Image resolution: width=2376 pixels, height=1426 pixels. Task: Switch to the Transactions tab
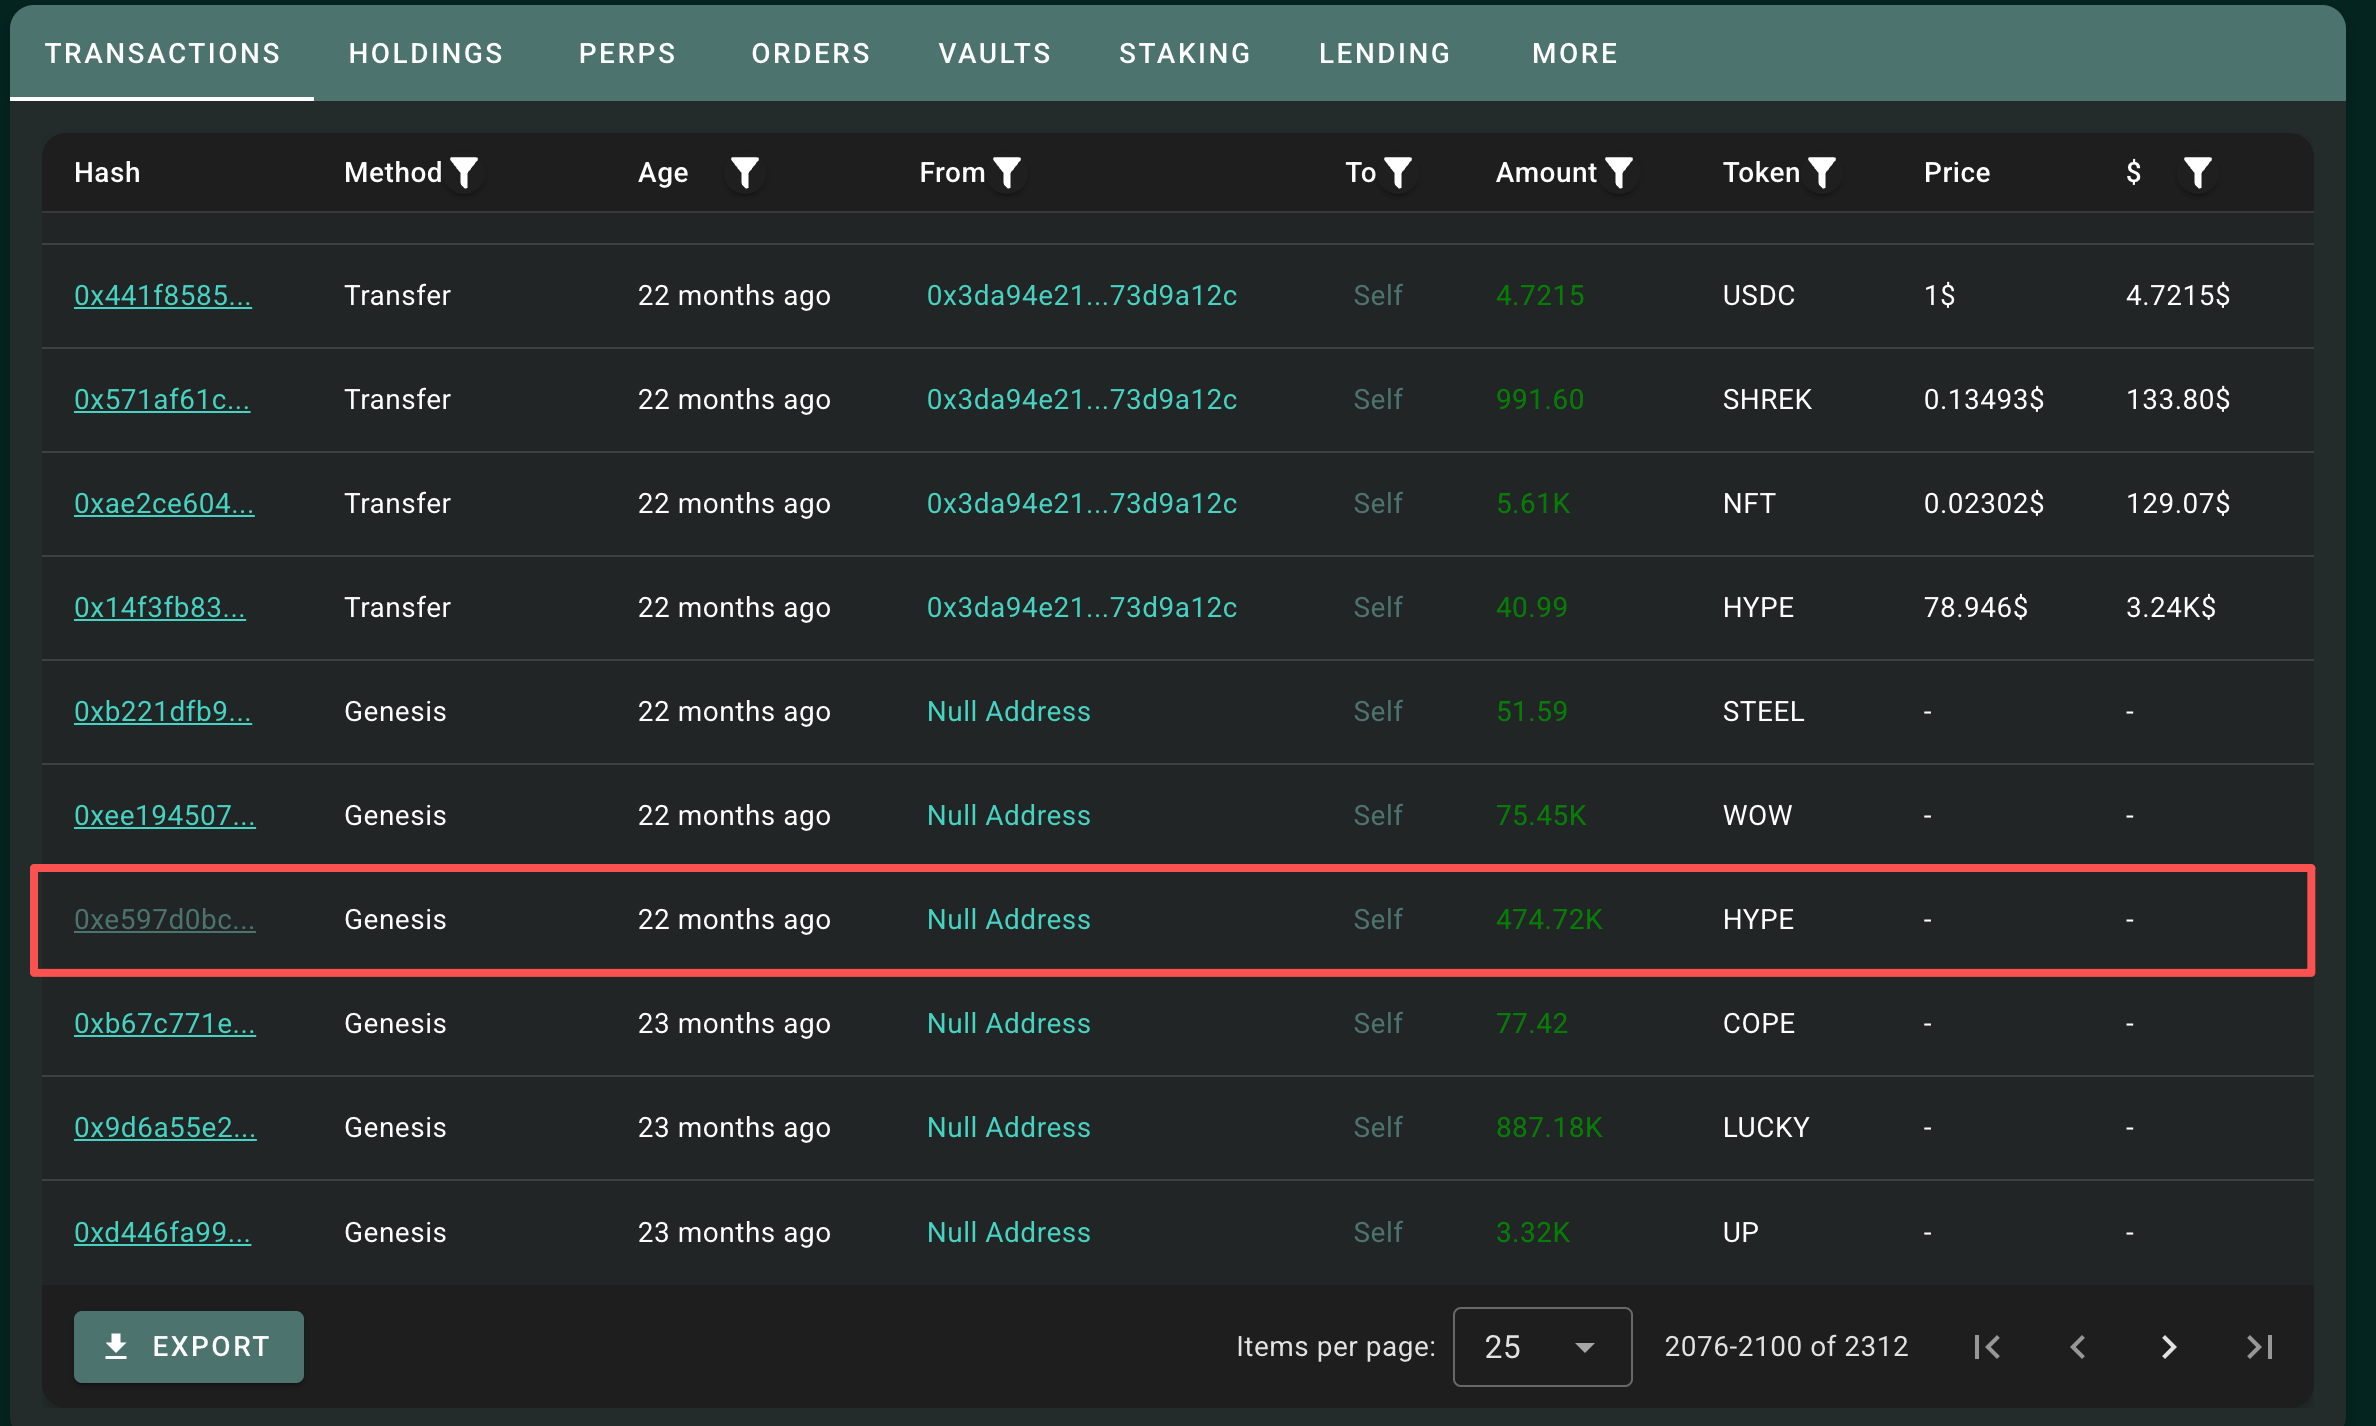pyautogui.click(x=162, y=53)
